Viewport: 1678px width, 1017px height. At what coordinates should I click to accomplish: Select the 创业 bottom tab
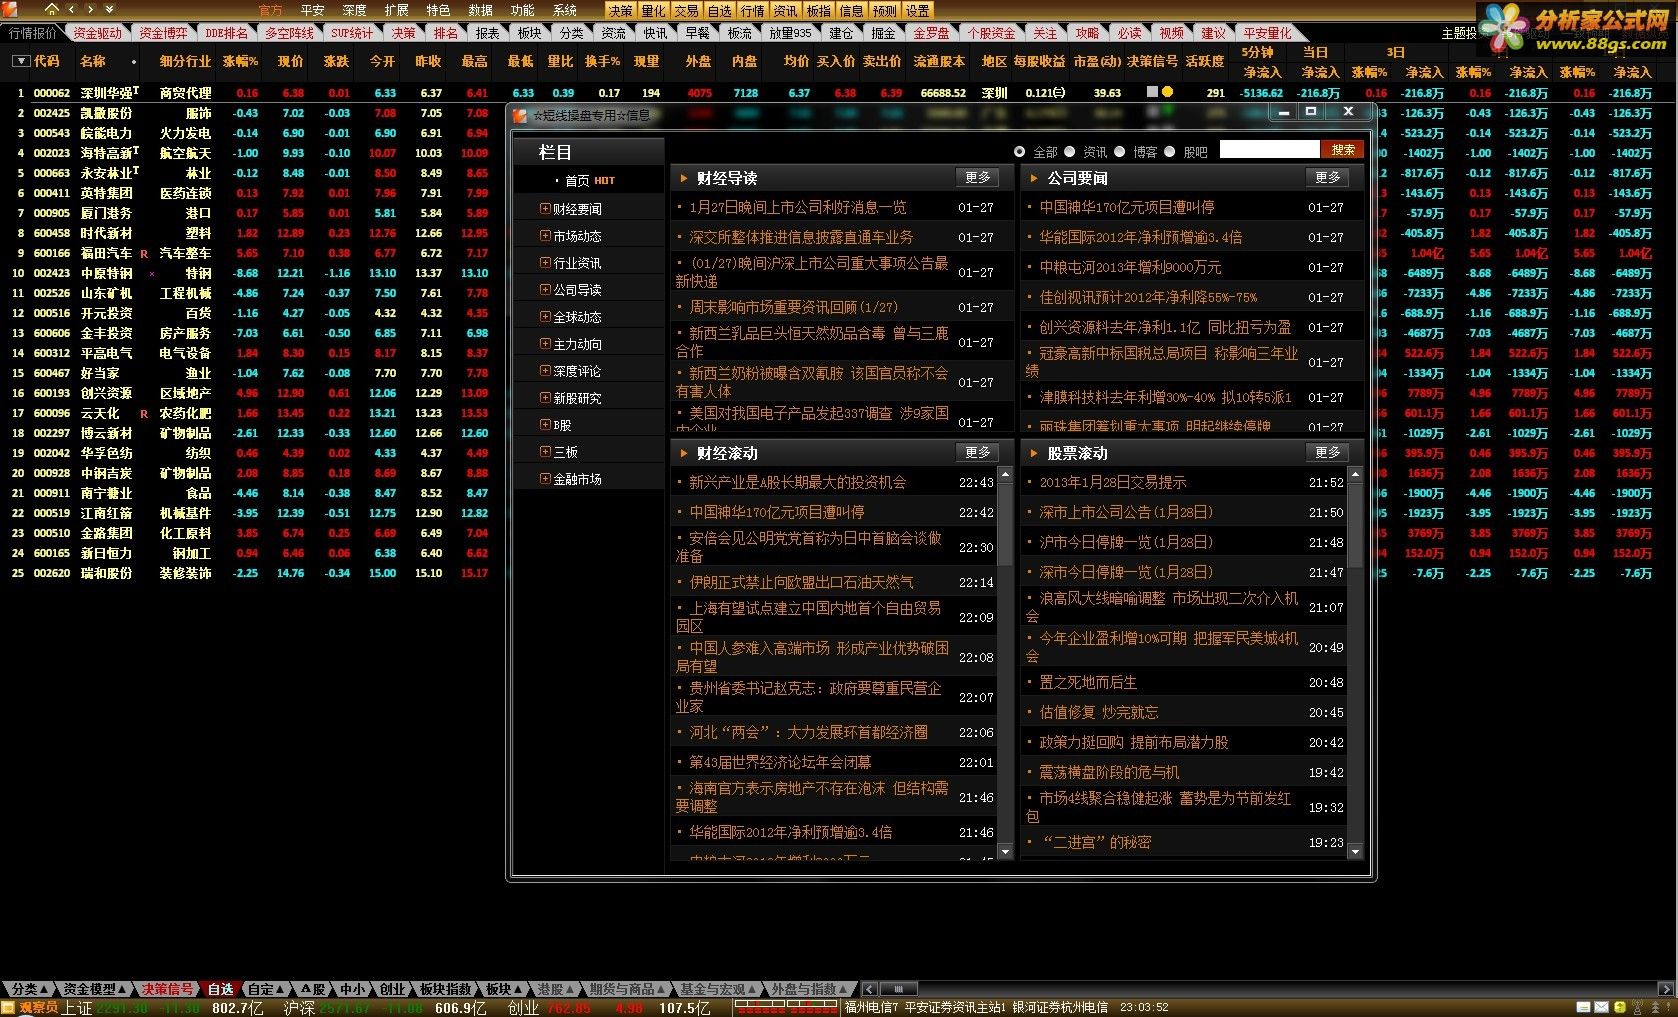392,989
